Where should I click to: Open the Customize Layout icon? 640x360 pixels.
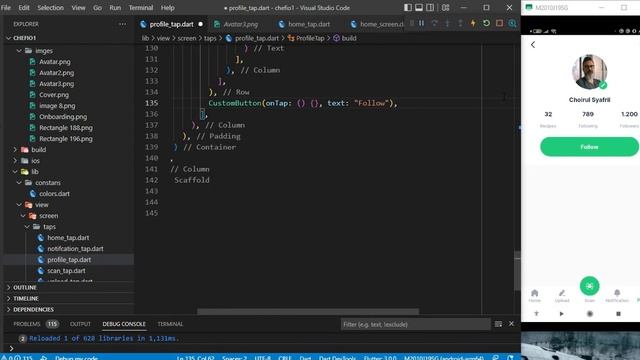446,7
